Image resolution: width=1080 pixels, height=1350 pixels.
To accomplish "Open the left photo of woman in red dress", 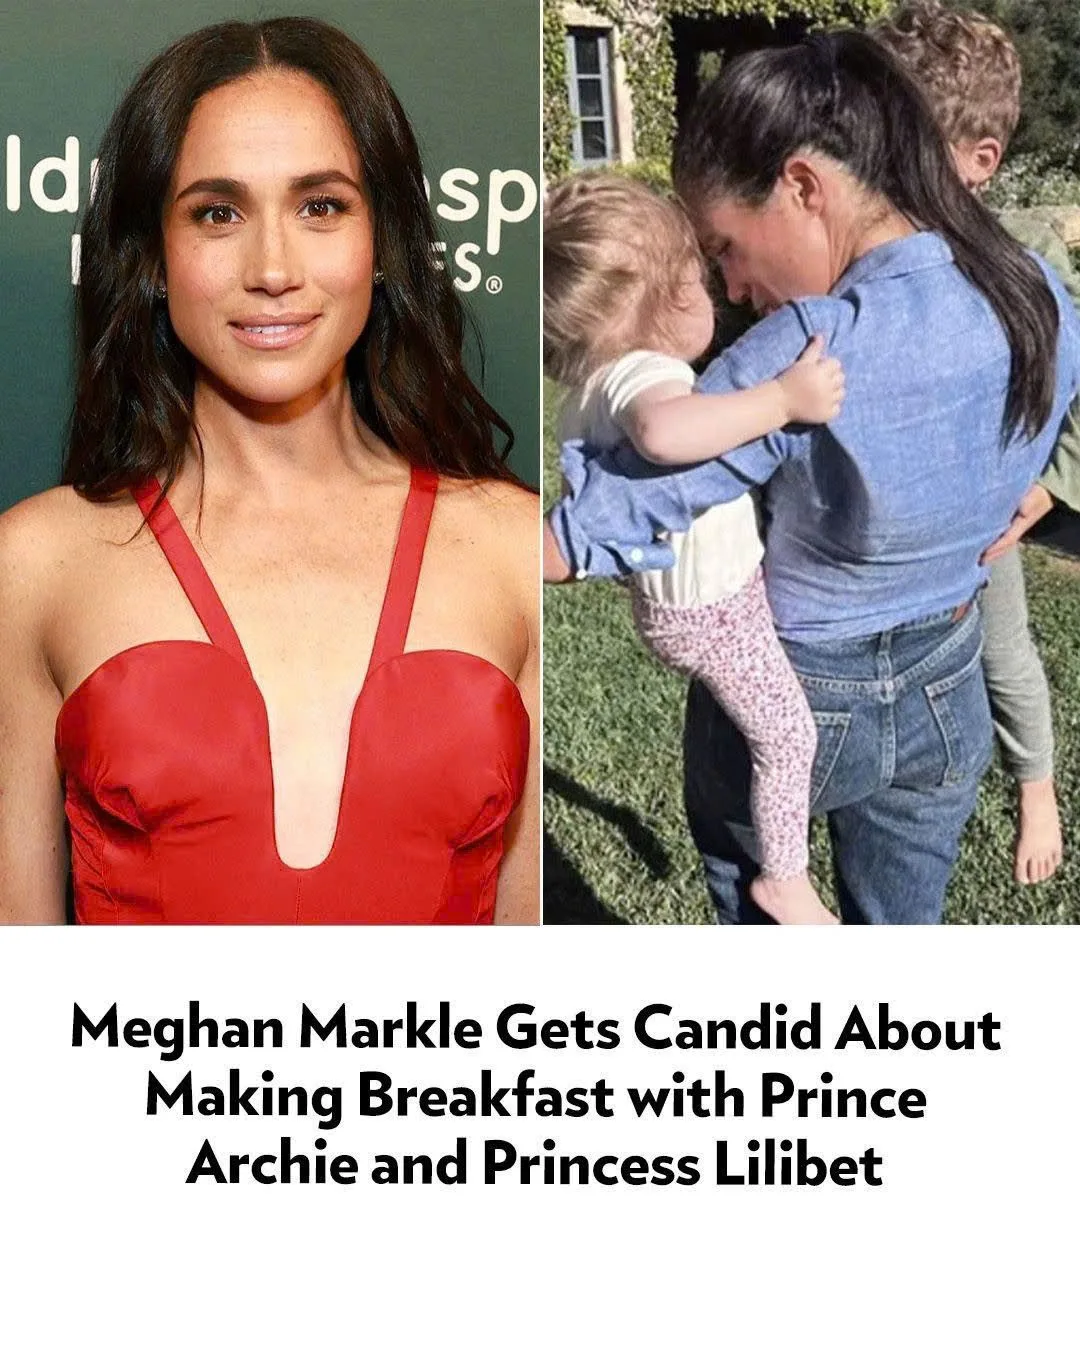I will pos(270,462).
